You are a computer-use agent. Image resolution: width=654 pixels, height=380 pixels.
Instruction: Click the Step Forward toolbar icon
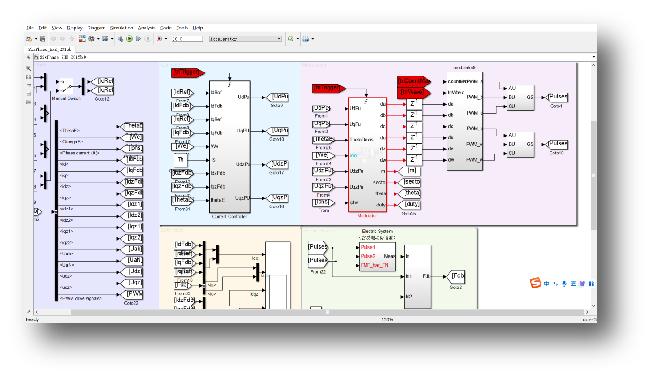[x=138, y=39]
